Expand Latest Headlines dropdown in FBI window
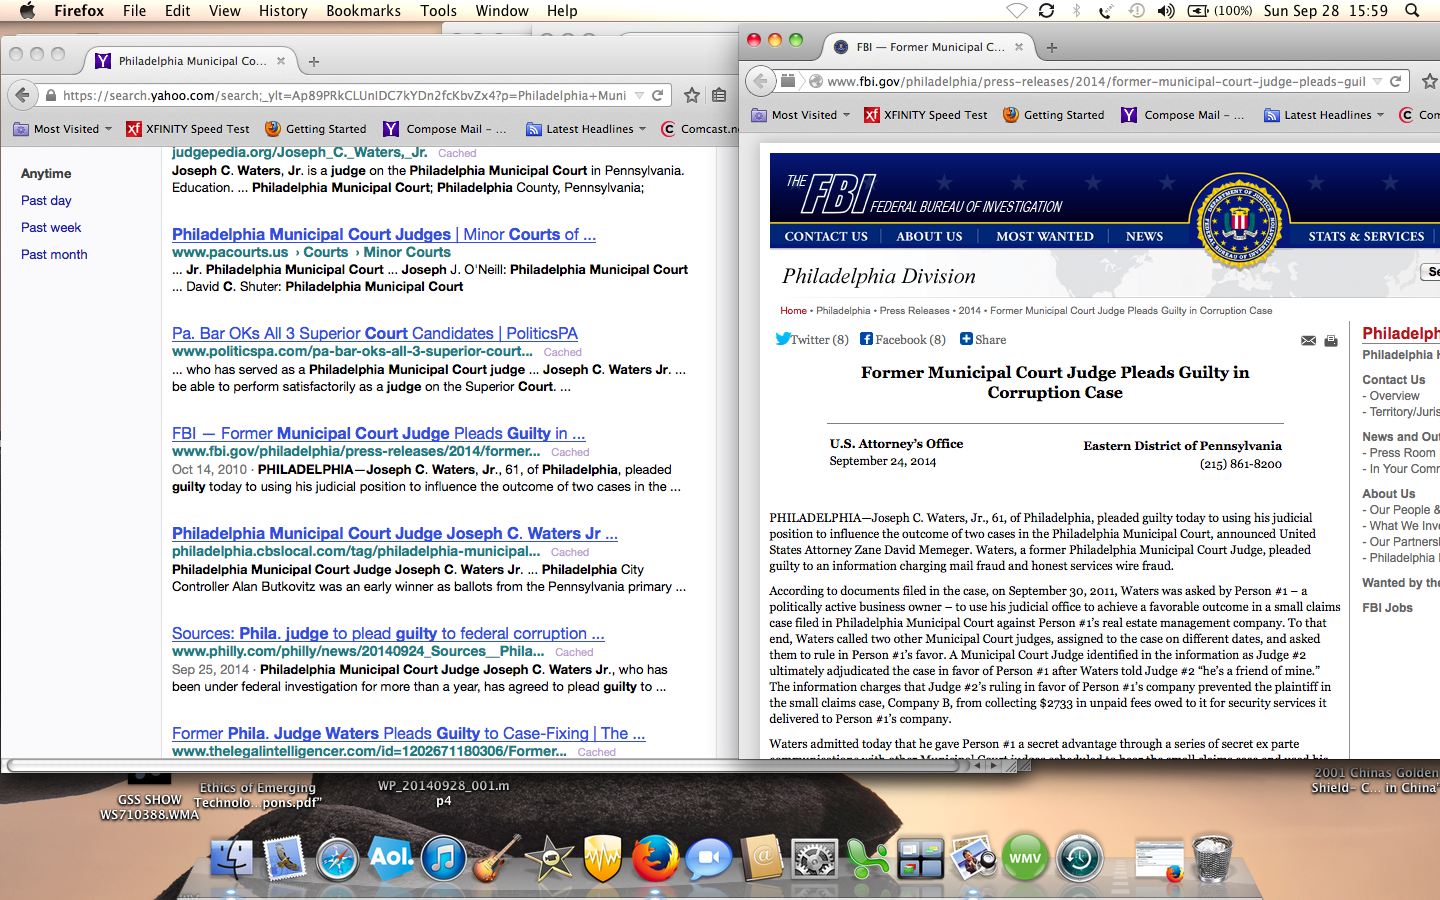Screen dimensions: 1440x900 (x=1380, y=114)
